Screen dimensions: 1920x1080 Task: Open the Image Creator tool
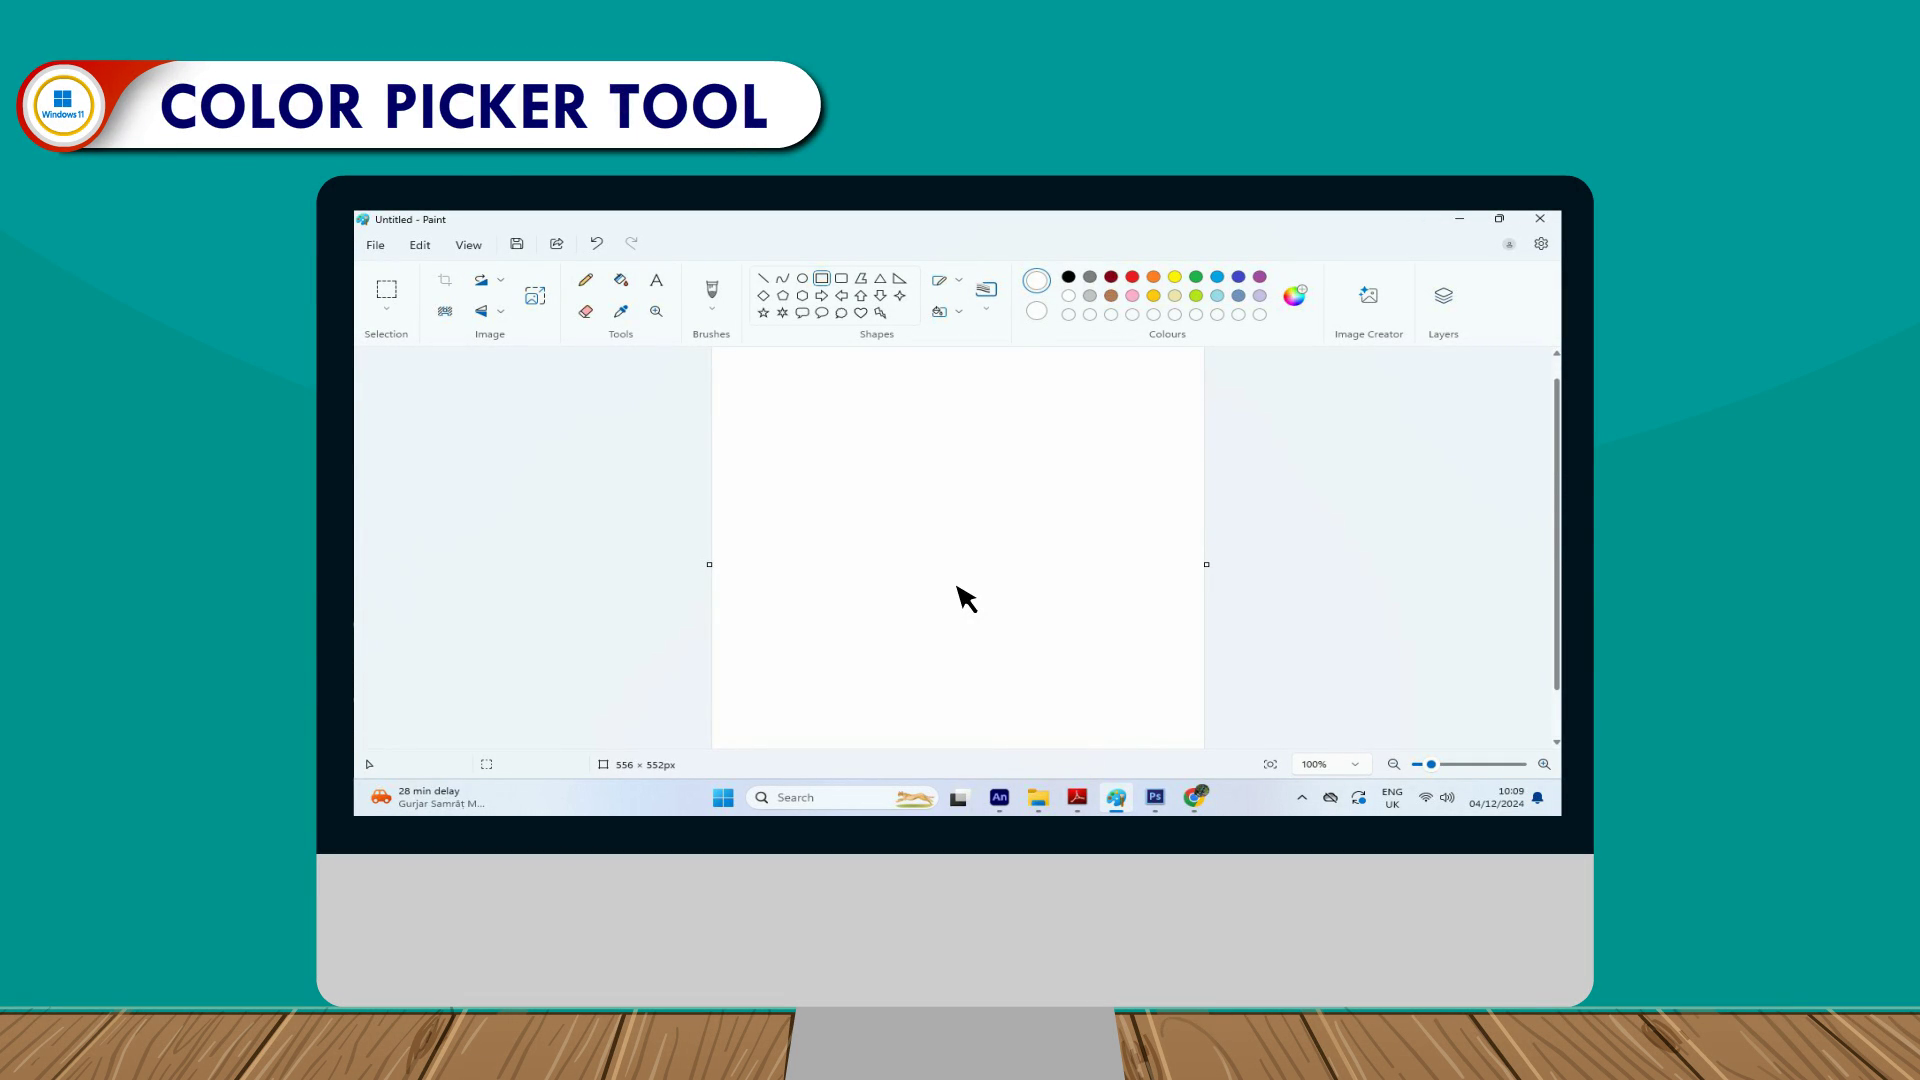[1368, 296]
